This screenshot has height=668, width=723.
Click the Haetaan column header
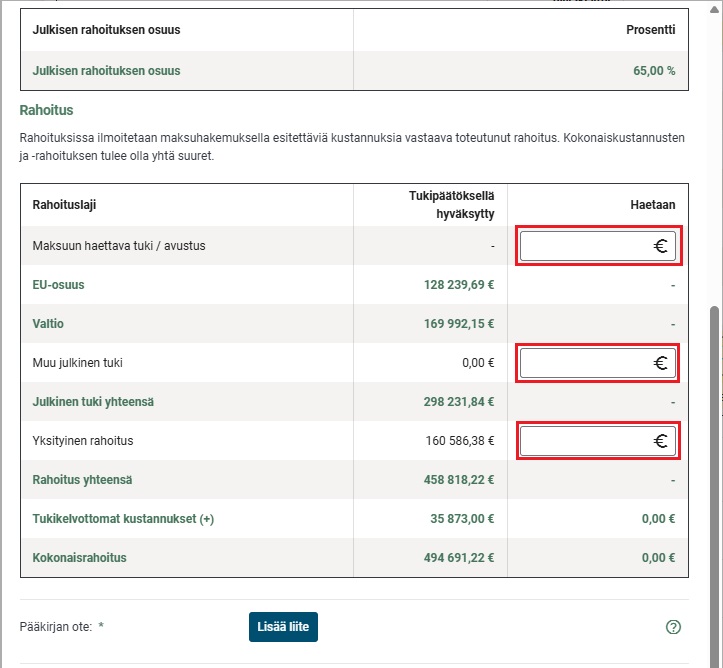(x=653, y=205)
